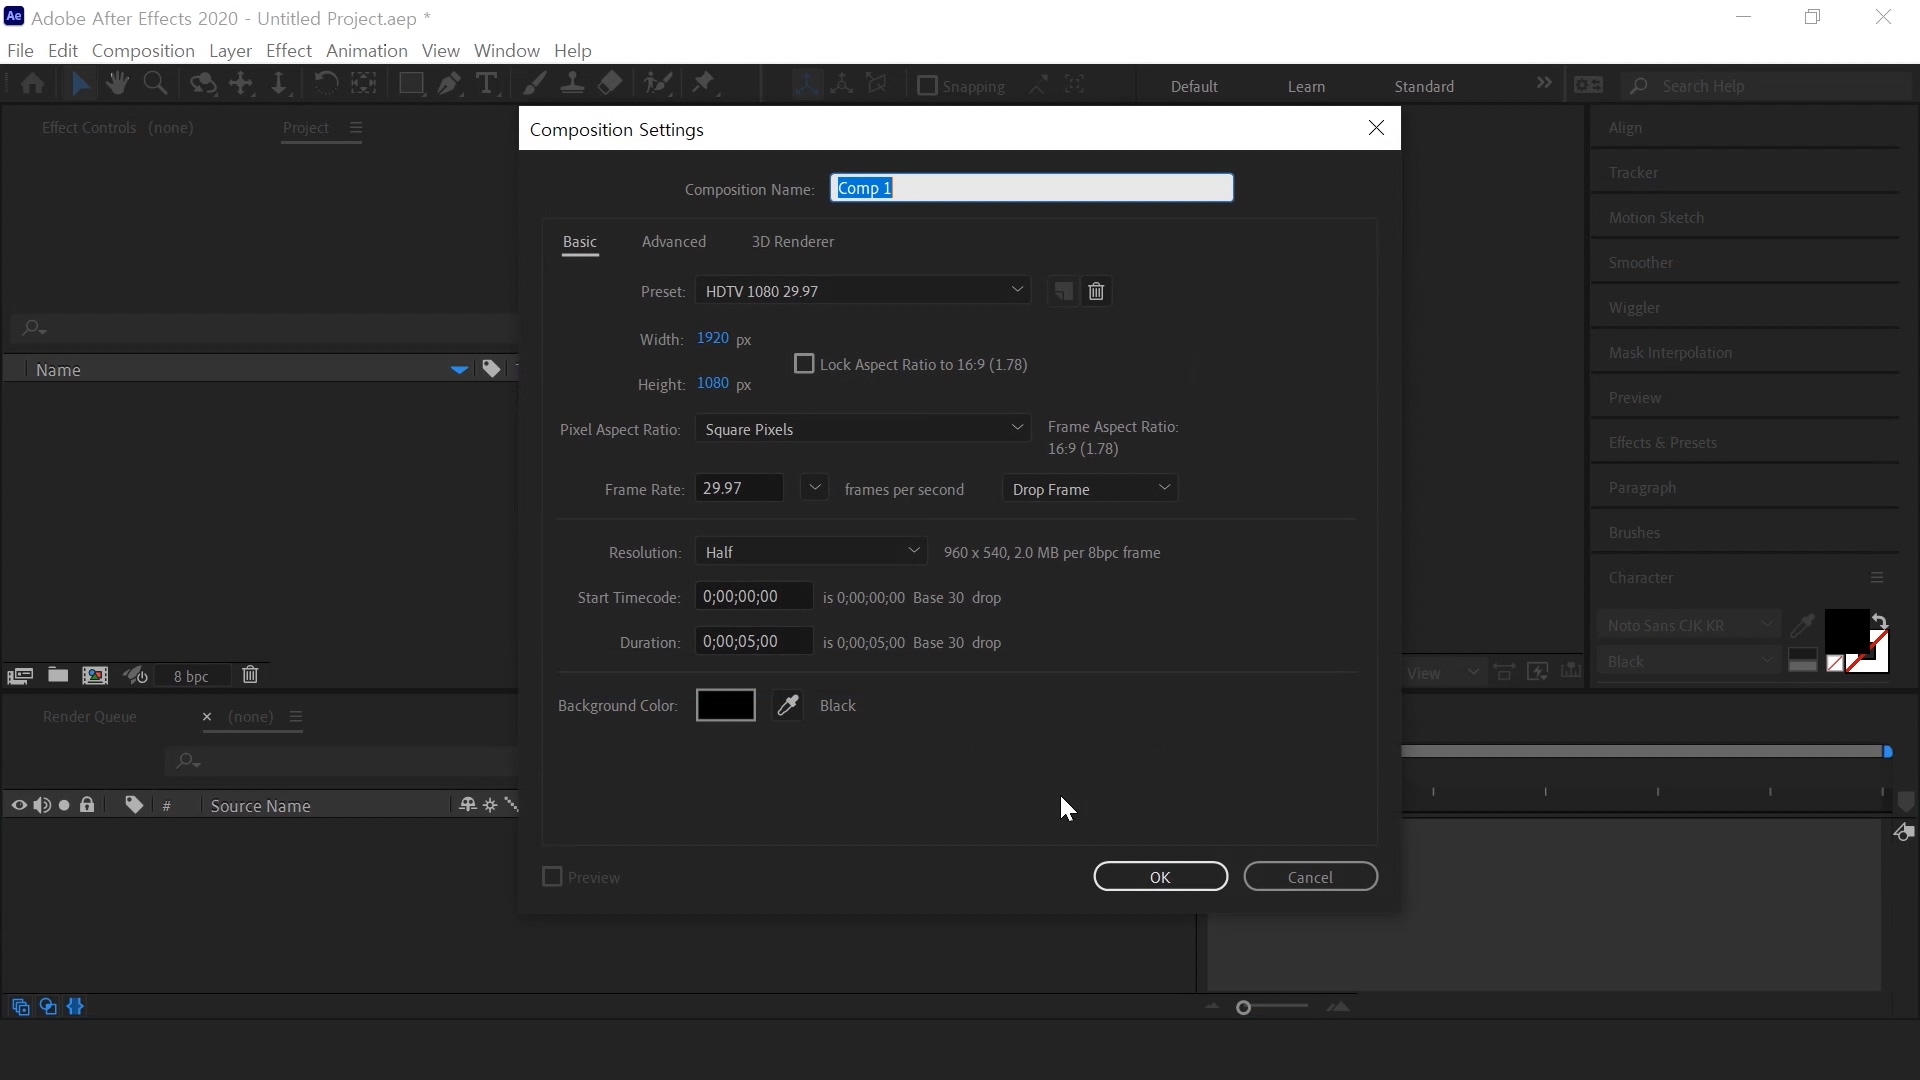Toggle the Preview checkbox in dialog

click(552, 877)
